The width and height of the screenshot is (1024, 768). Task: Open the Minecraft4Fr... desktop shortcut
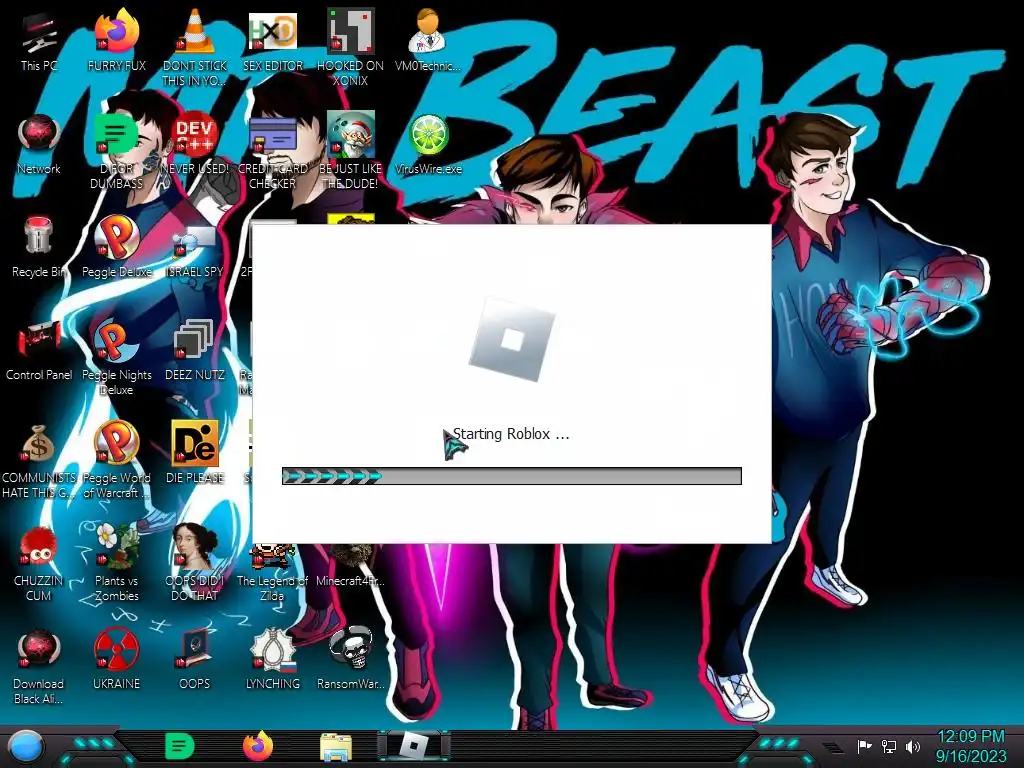coord(351,566)
